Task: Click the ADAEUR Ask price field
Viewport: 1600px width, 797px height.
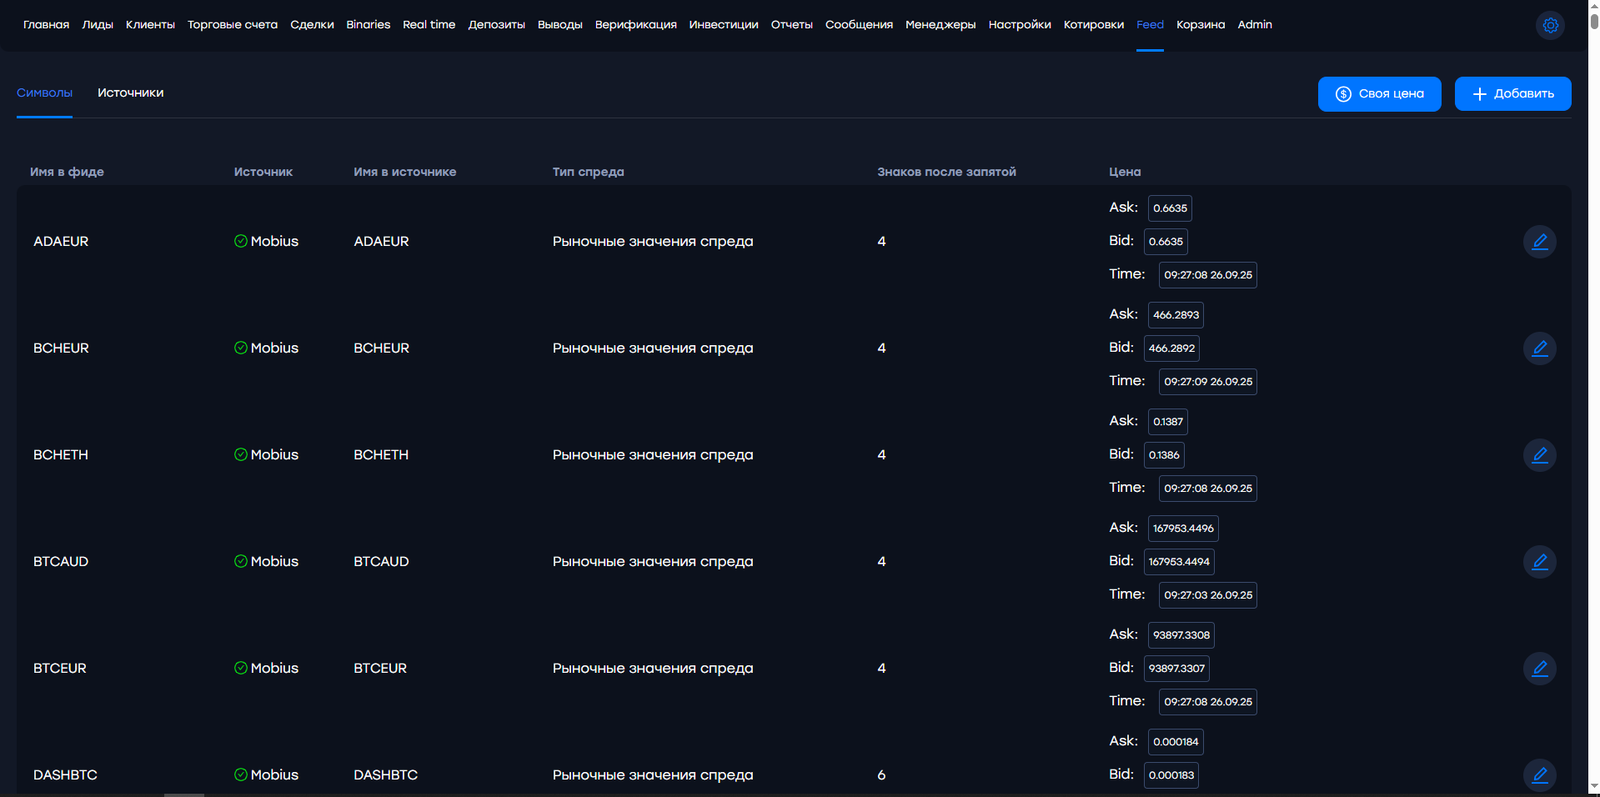Action: (1170, 208)
